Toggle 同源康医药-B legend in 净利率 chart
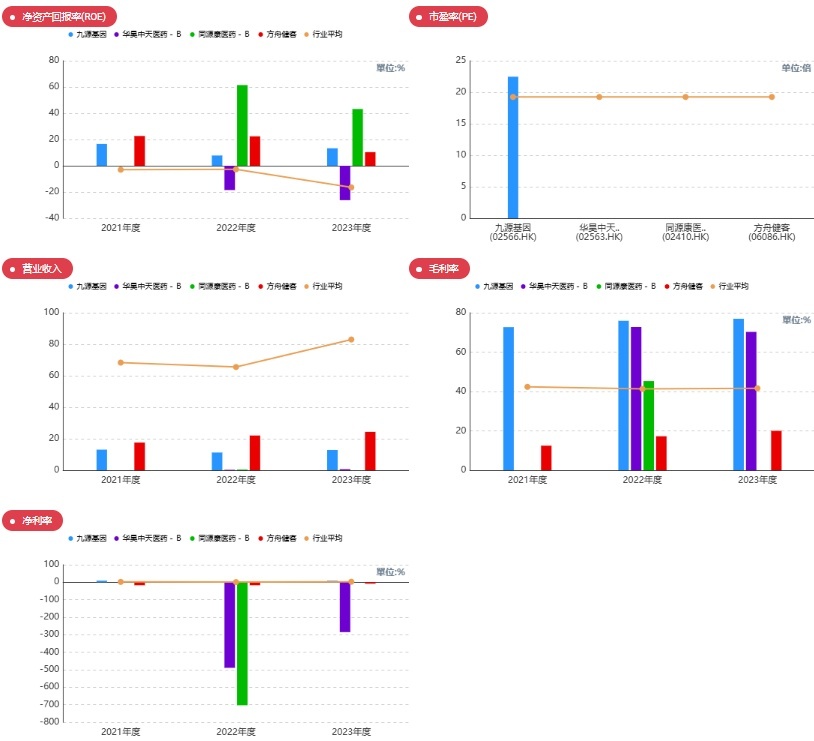814x741 pixels. [x=218, y=538]
